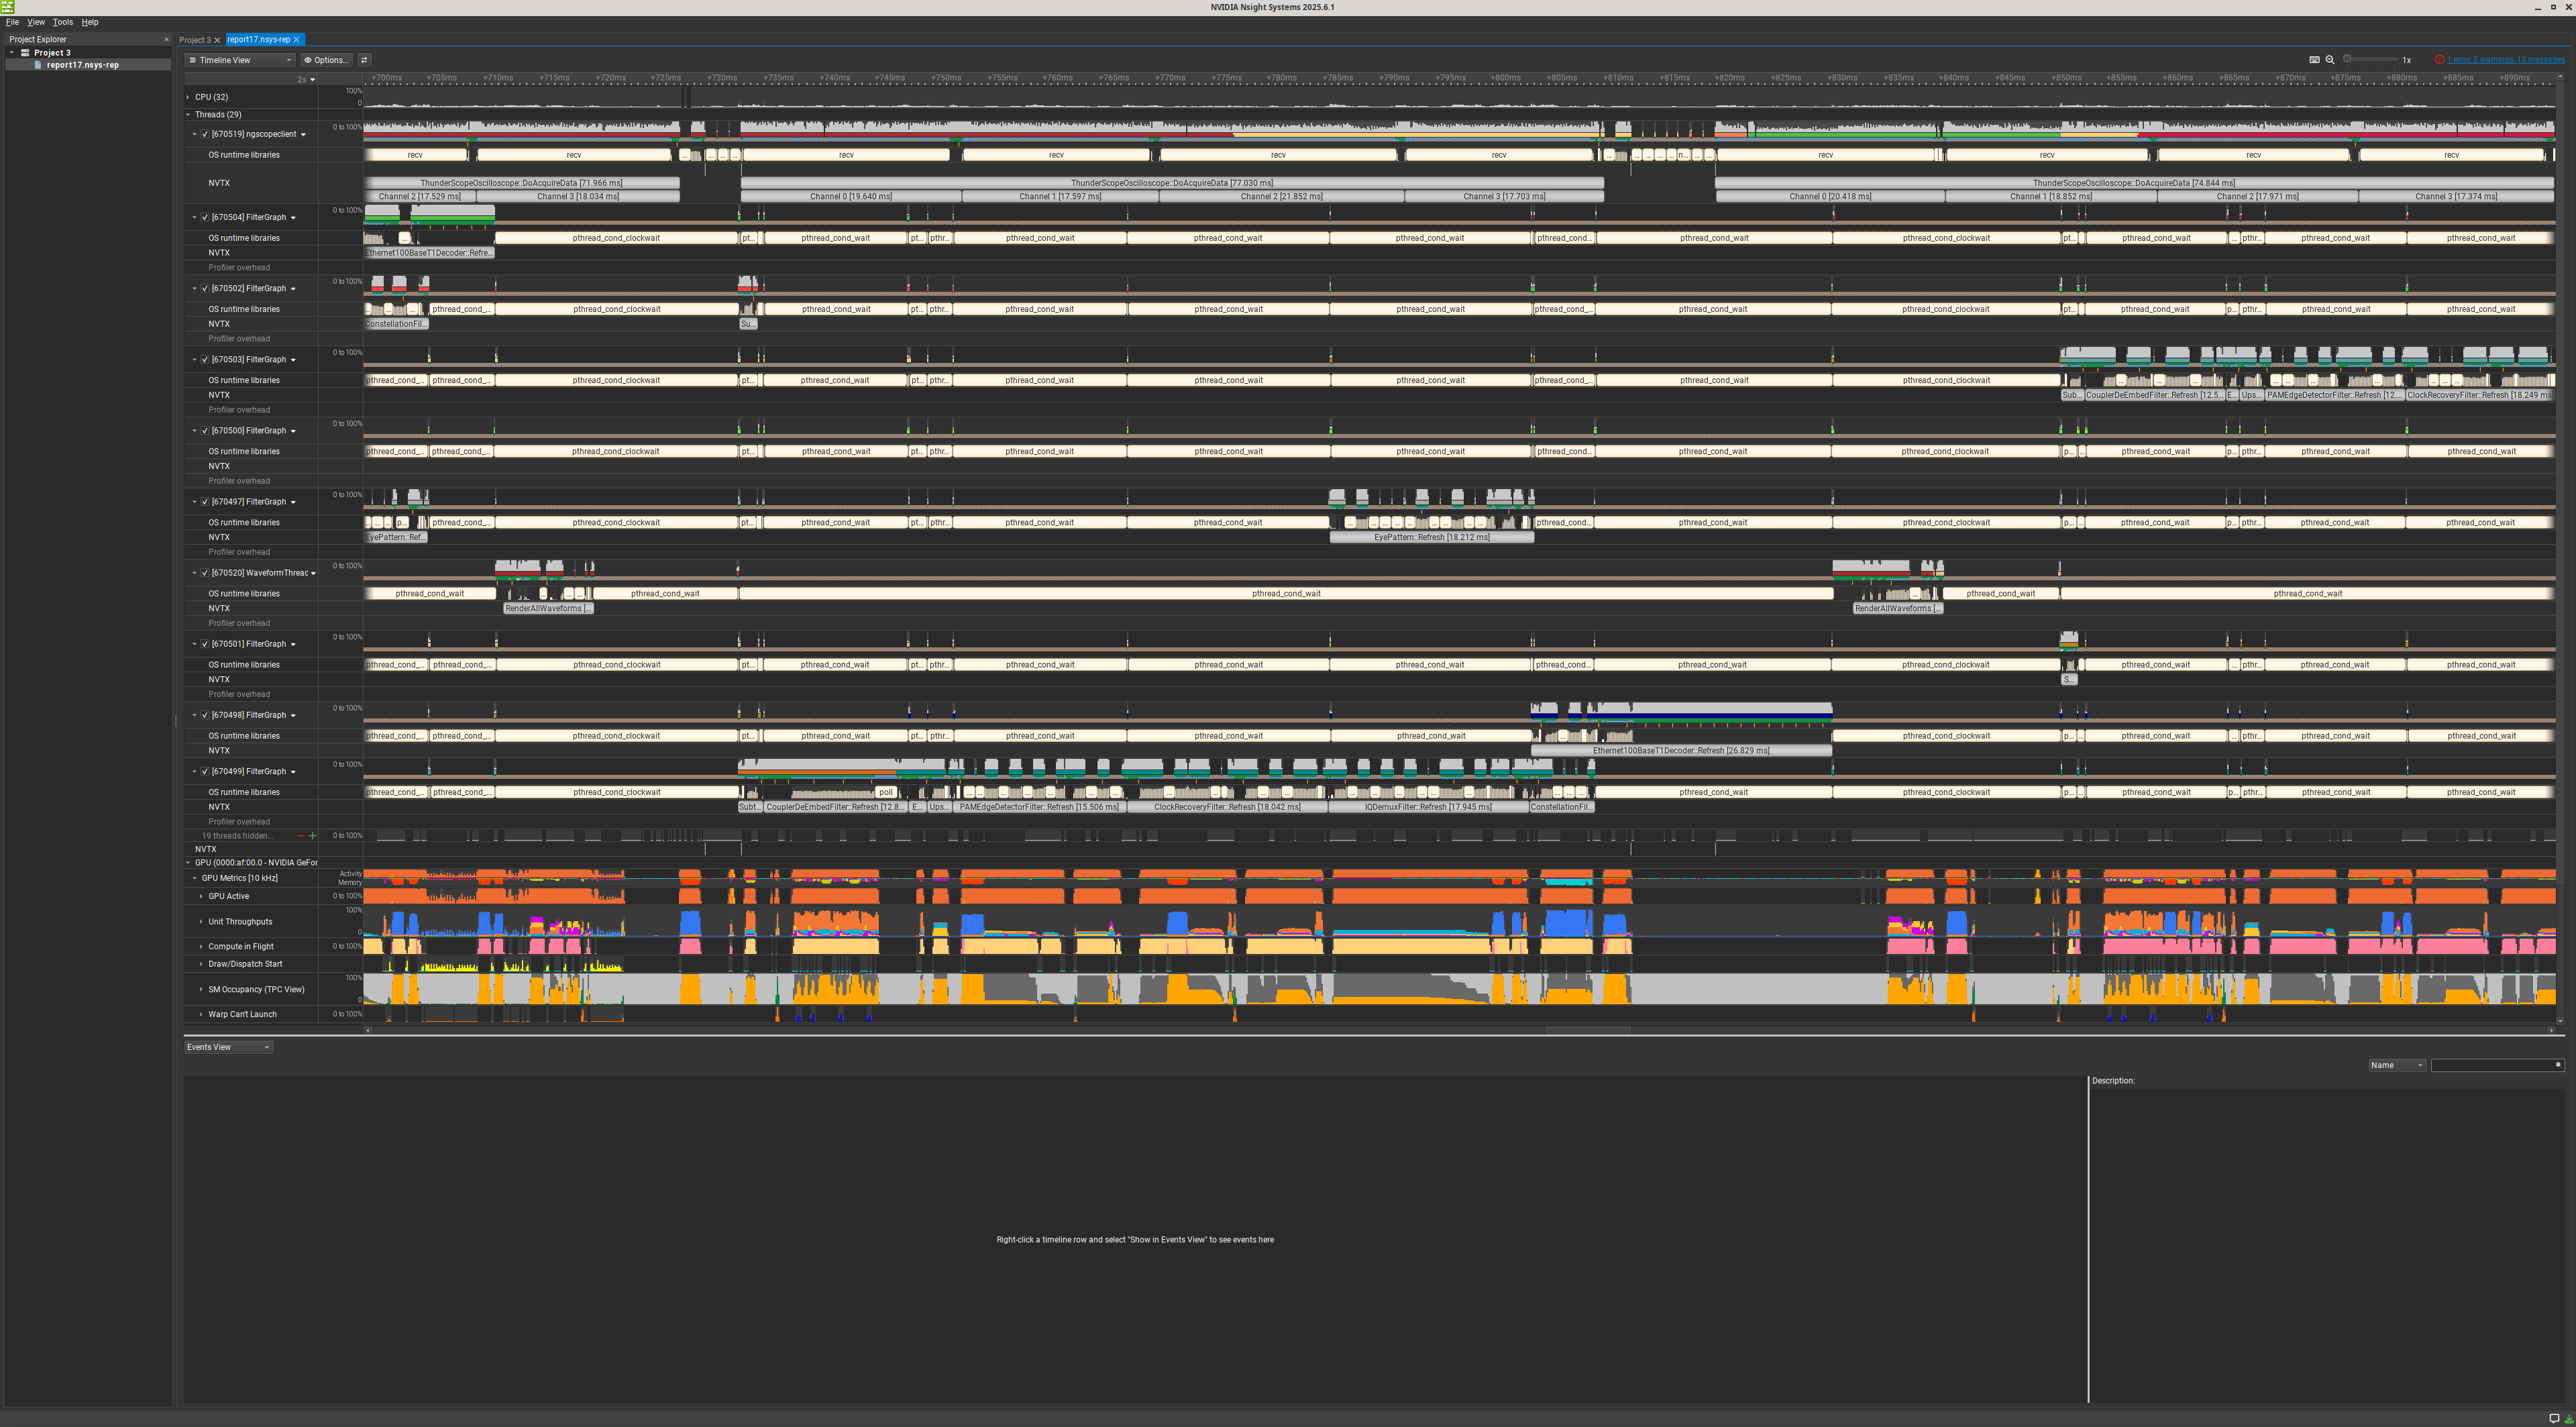2576x1427 pixels.
Task: Switch to the Project 3 tab
Action: click(x=194, y=40)
